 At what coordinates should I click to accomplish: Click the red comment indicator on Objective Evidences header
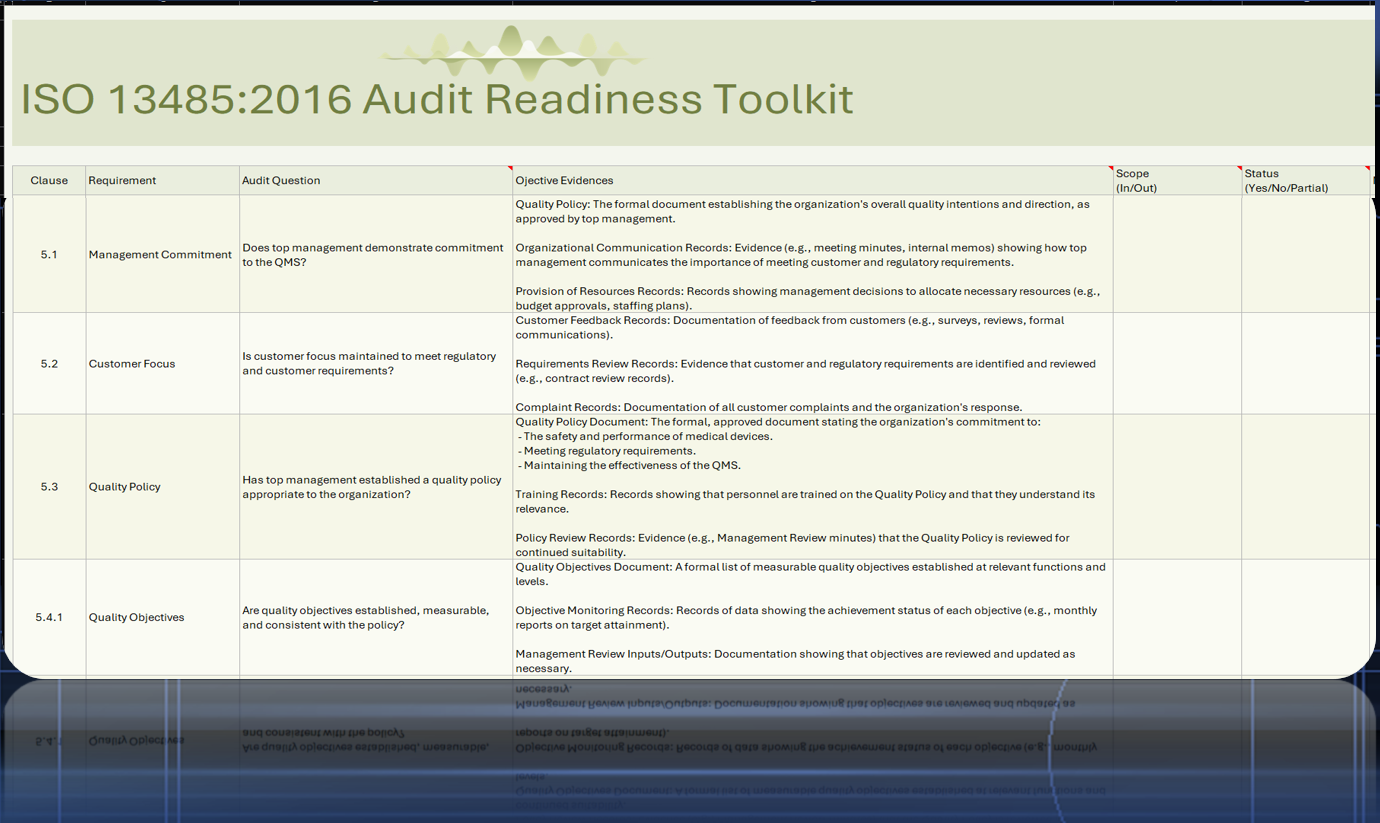tap(1110, 168)
